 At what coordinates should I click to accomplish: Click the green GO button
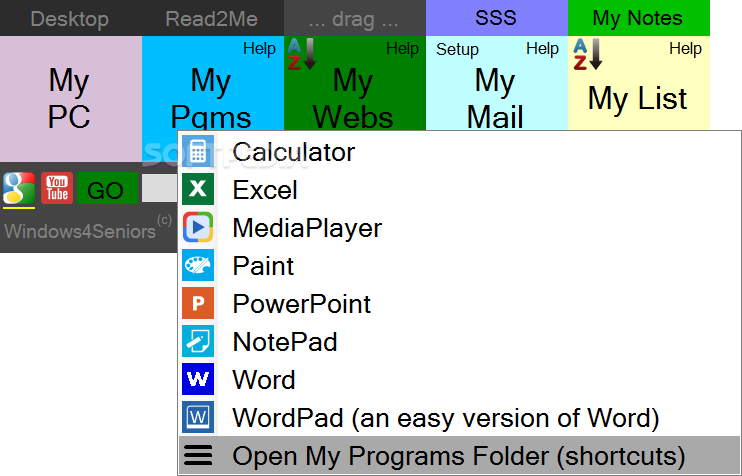pyautogui.click(x=107, y=188)
